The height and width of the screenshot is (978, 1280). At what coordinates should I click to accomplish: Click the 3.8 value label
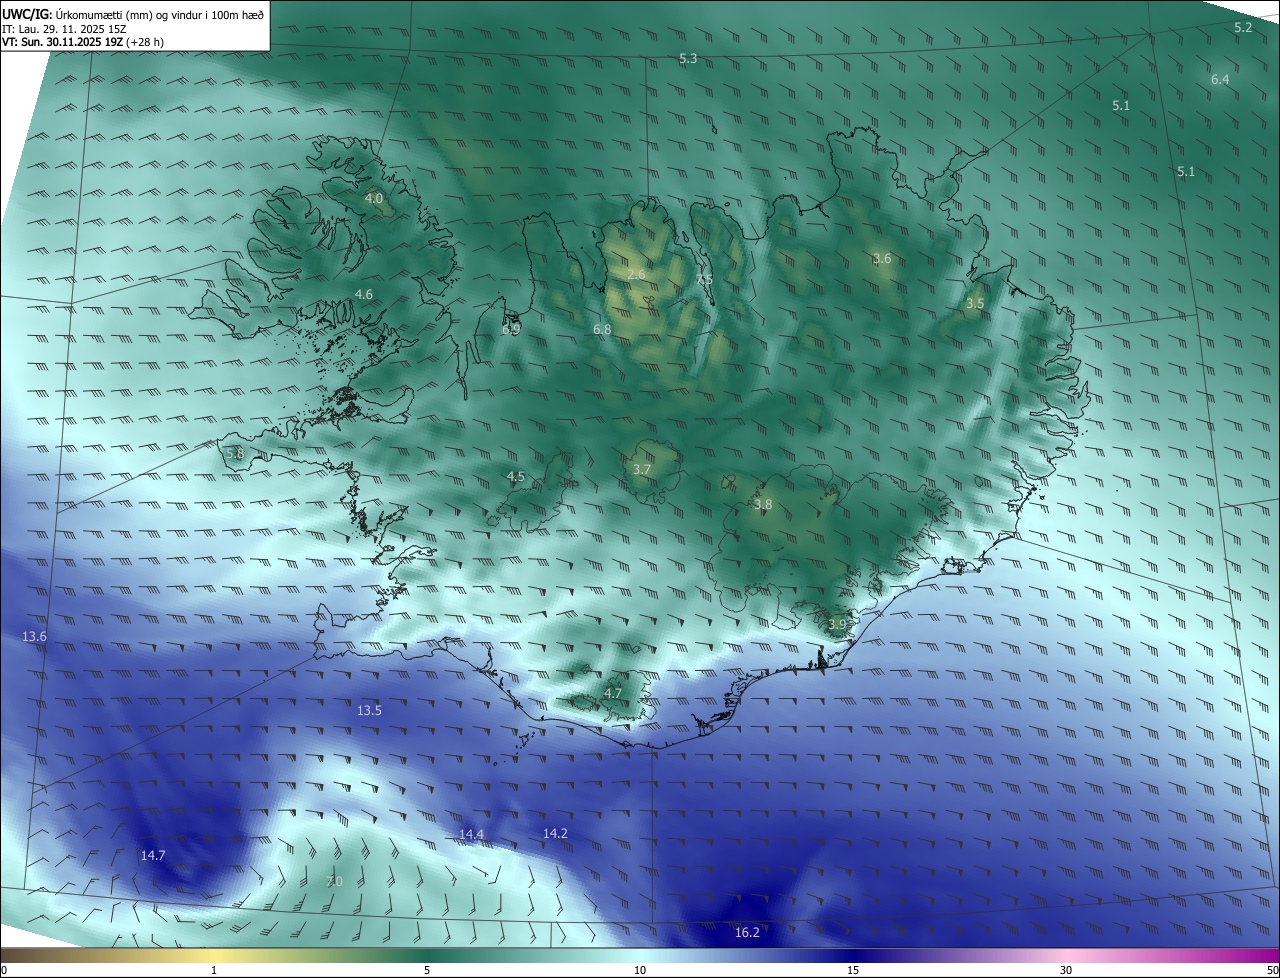pyautogui.click(x=763, y=505)
